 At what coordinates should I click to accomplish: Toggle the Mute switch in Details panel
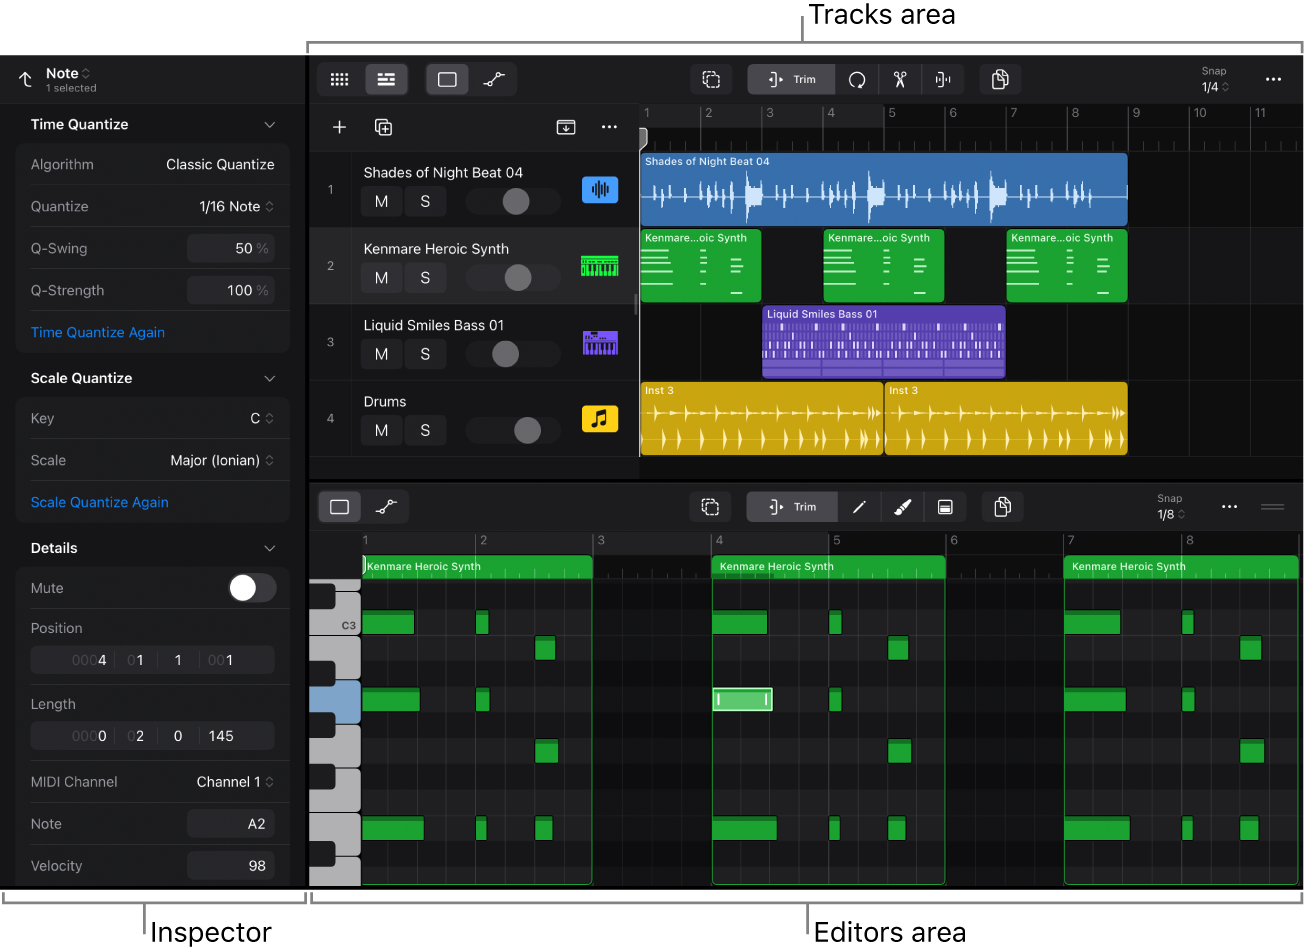coord(252,588)
